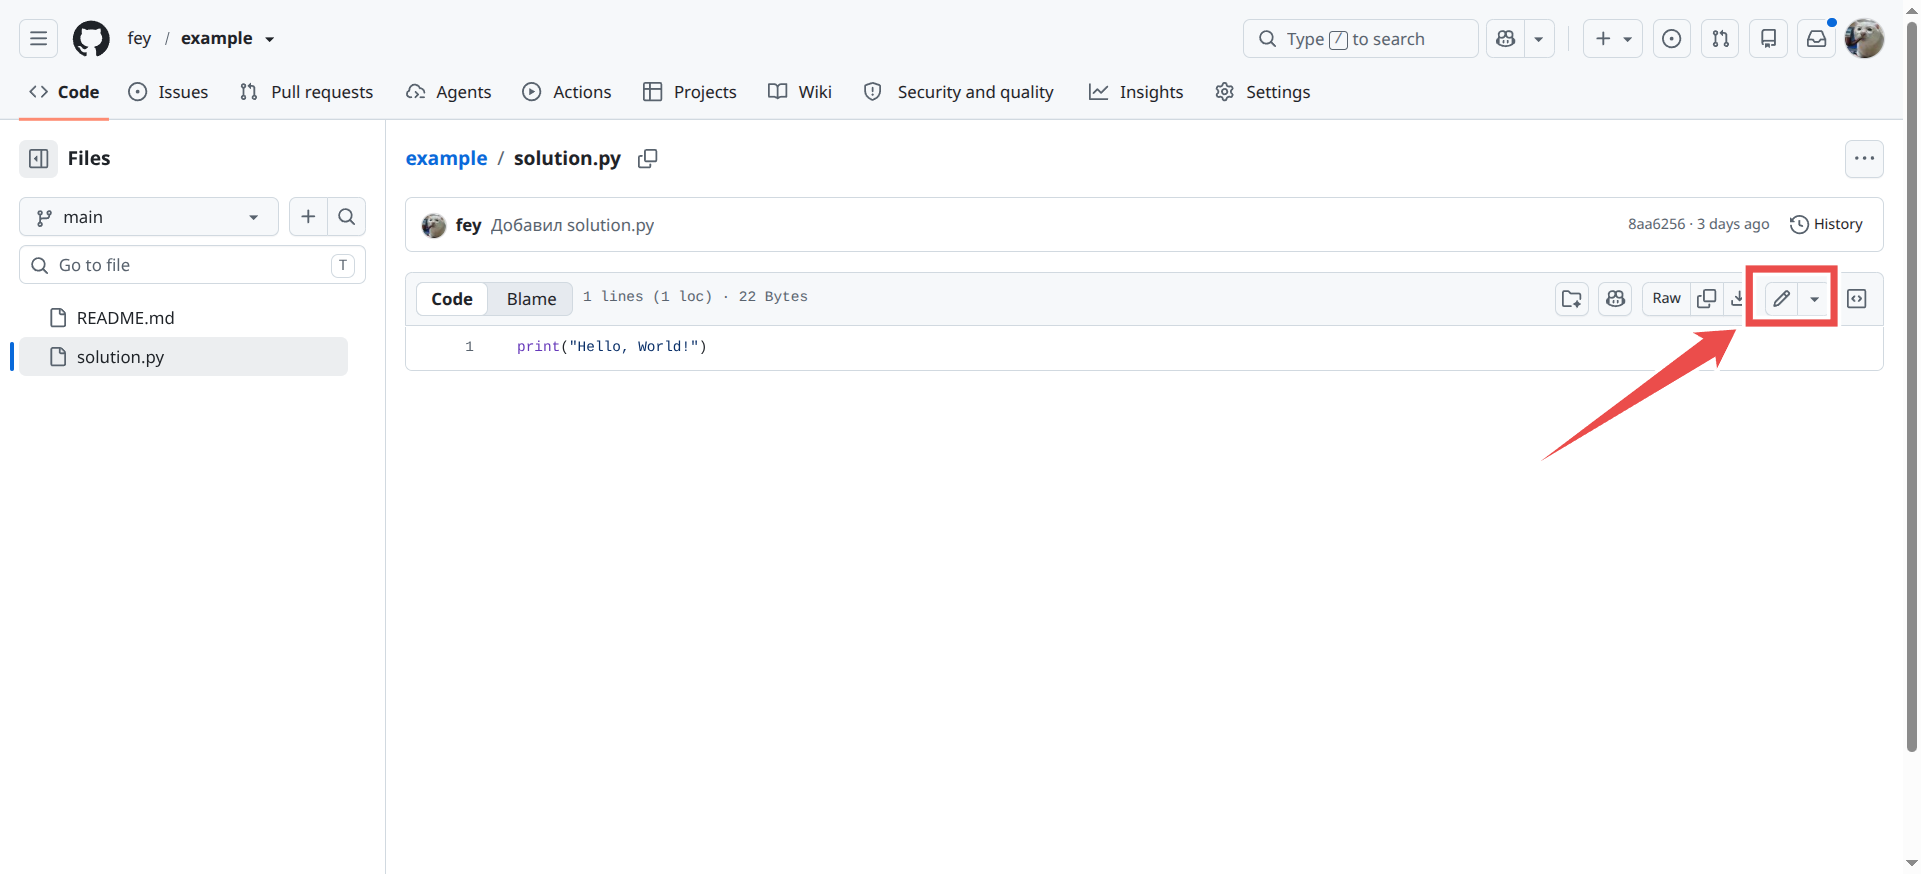This screenshot has height=874, width=1921.
Task: Focus the Go to file field
Action: pos(192,265)
